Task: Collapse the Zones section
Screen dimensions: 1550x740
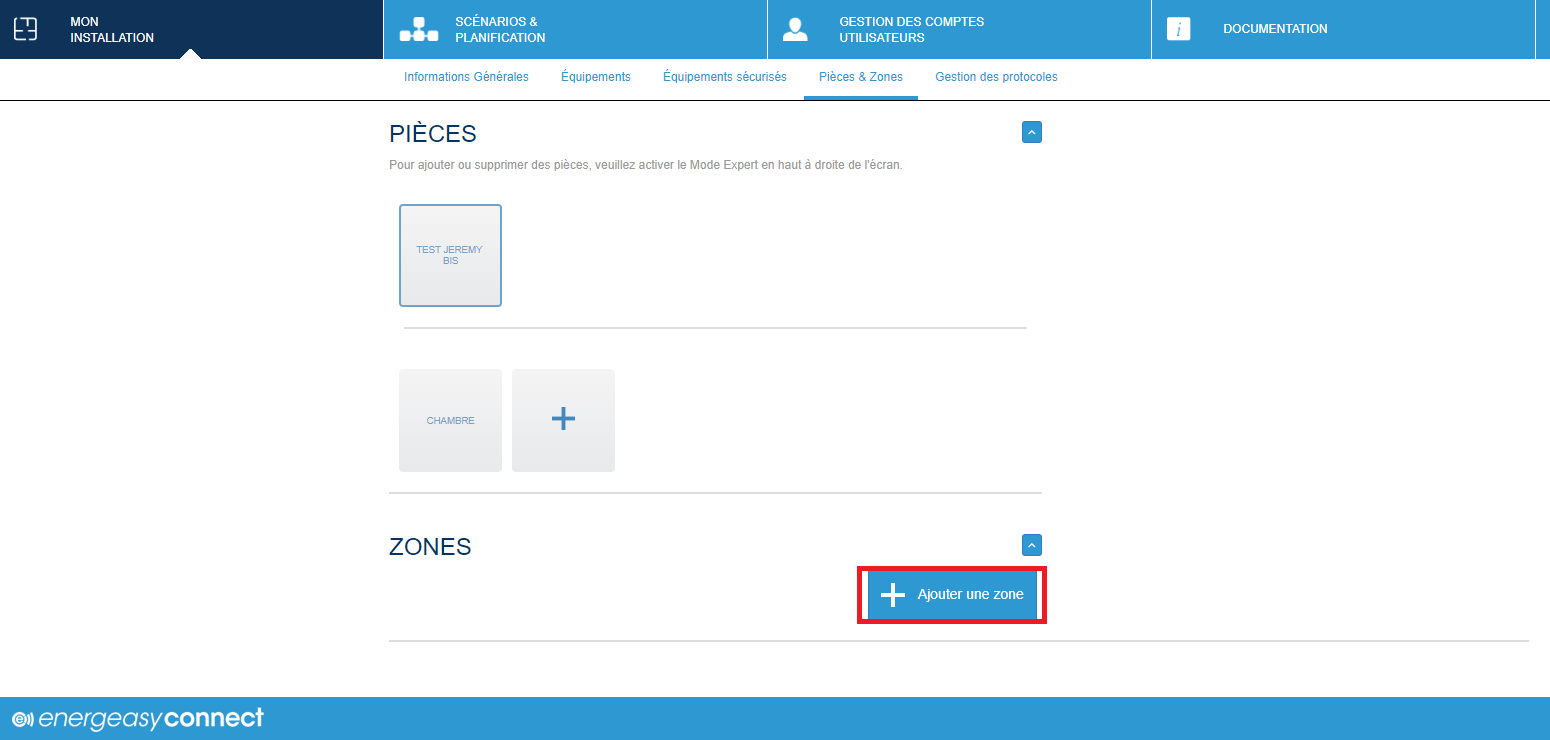Action: pos(1032,545)
